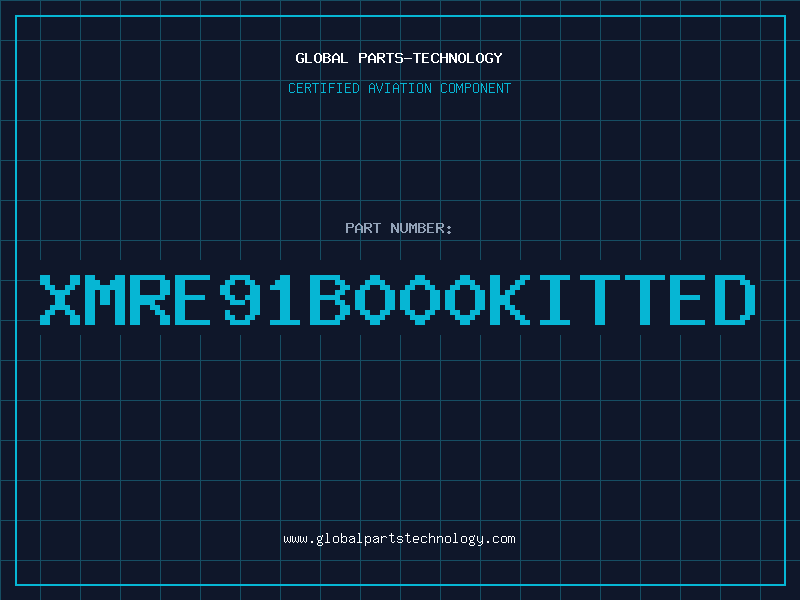Image resolution: width=800 pixels, height=600 pixels.
Task: Select the CERTIFIED AVIATION COMPONENT subtitle
Action: (399, 88)
